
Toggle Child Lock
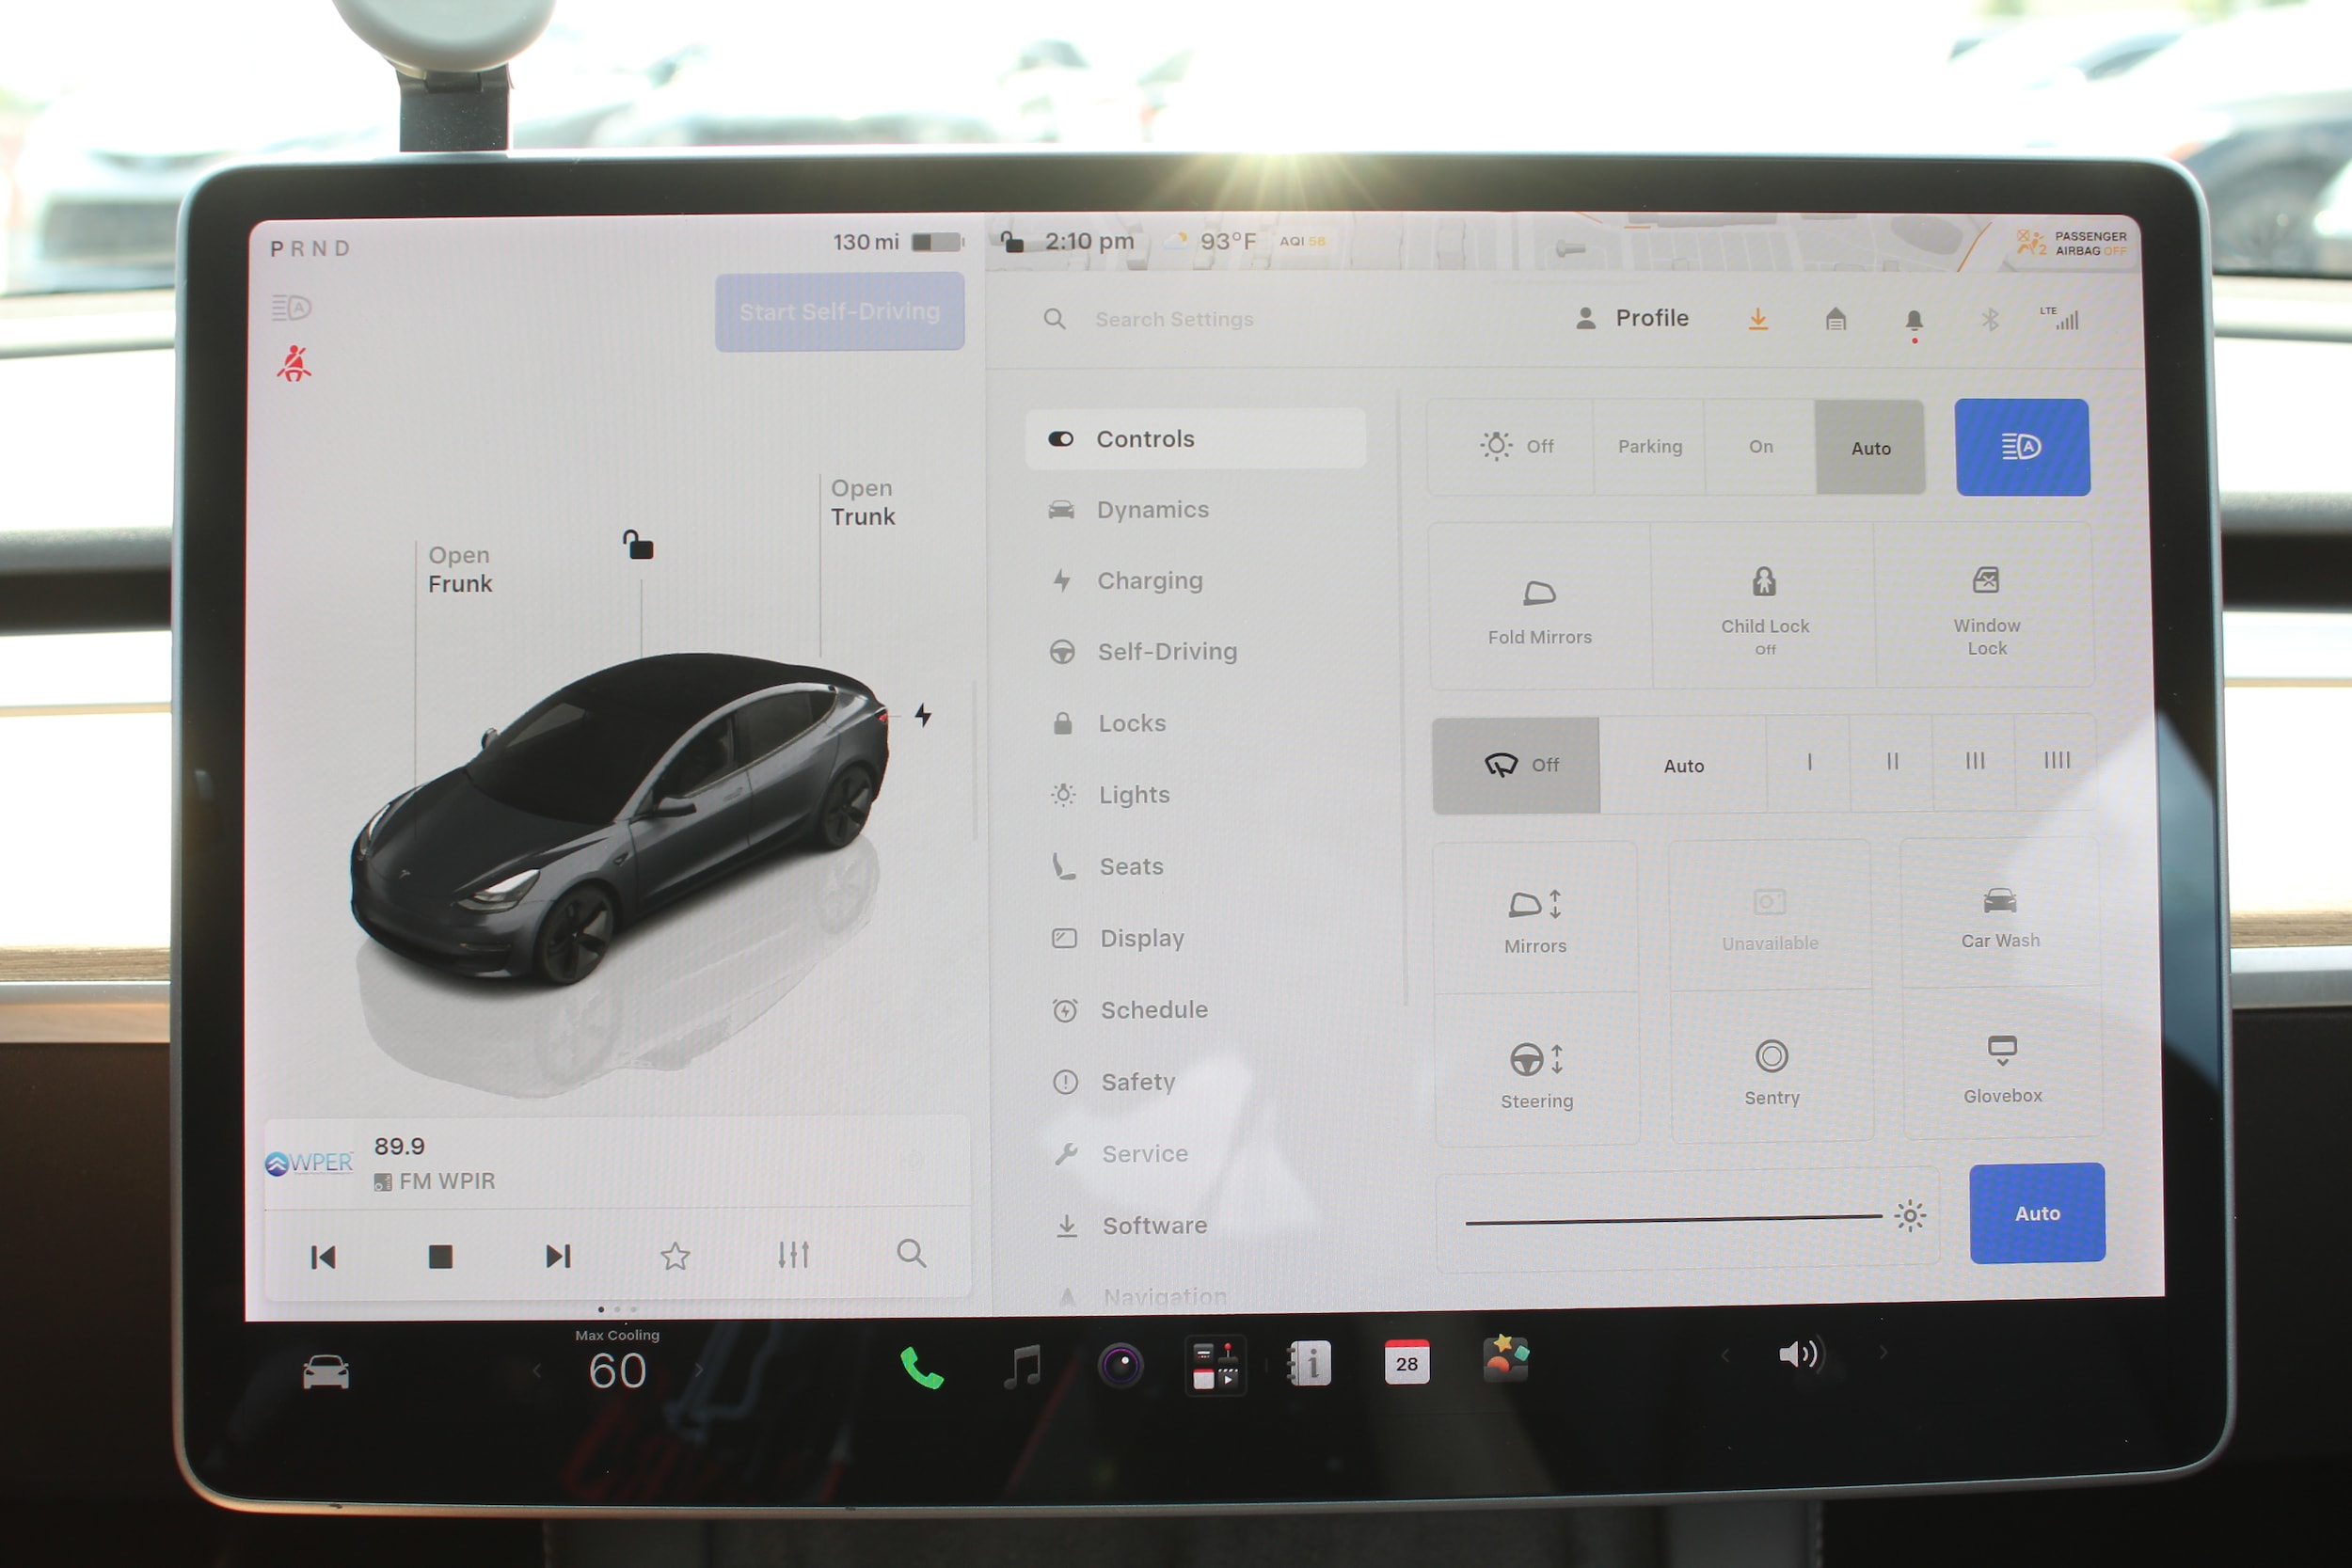click(1764, 606)
